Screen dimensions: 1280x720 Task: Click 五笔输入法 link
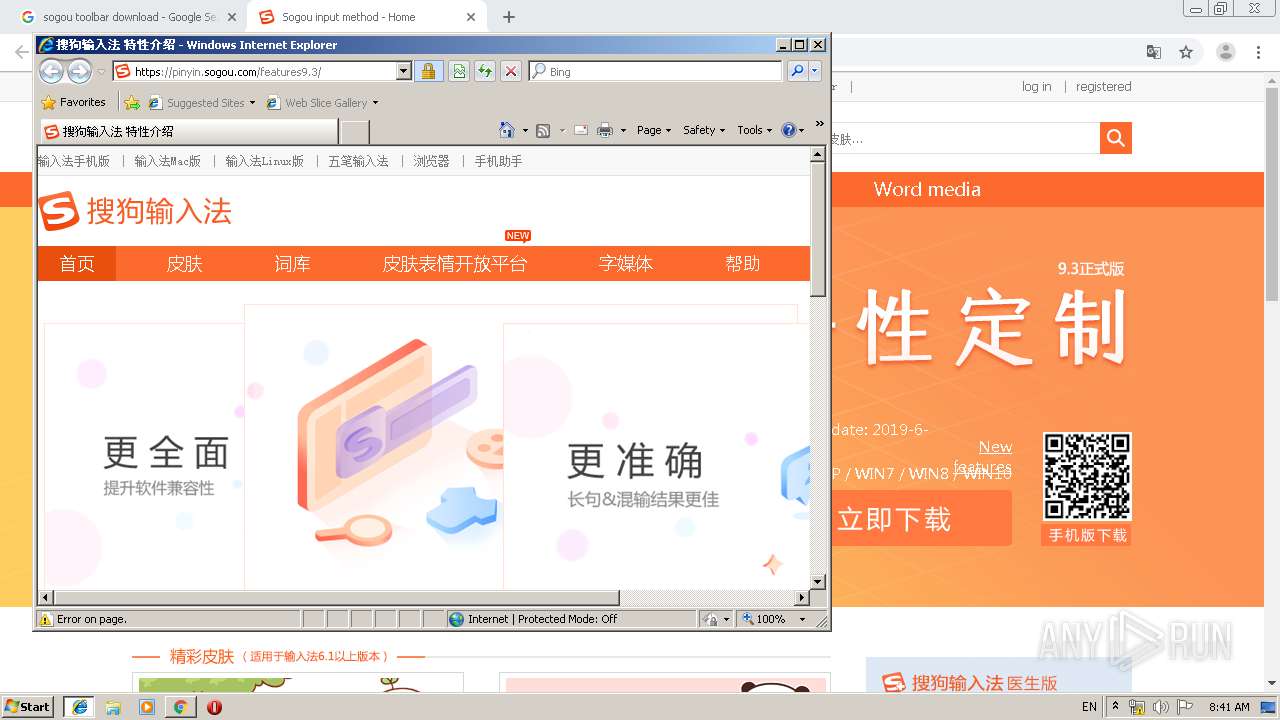coord(358,160)
